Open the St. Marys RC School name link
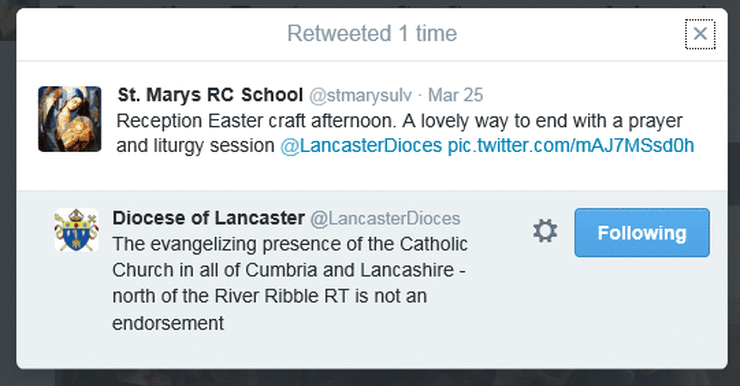The width and height of the screenshot is (740, 386). pyautogui.click(x=210, y=95)
